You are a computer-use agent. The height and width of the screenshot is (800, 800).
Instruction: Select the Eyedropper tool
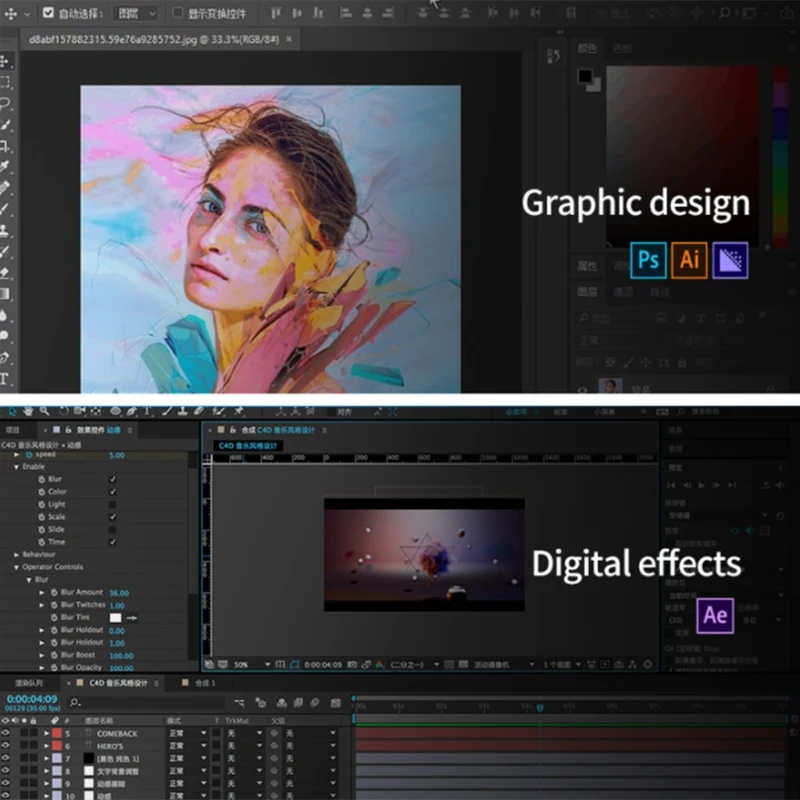tap(6, 166)
